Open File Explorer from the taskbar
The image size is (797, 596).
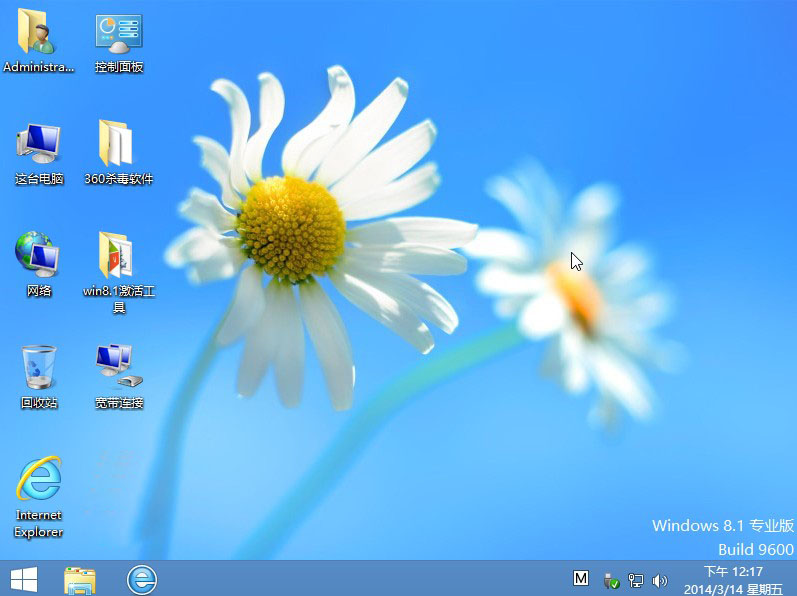pyautogui.click(x=80, y=578)
